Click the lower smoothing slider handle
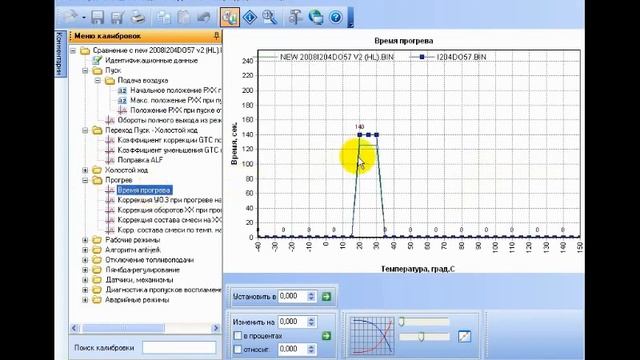Viewport: 640px width, 360px height. tap(421, 336)
